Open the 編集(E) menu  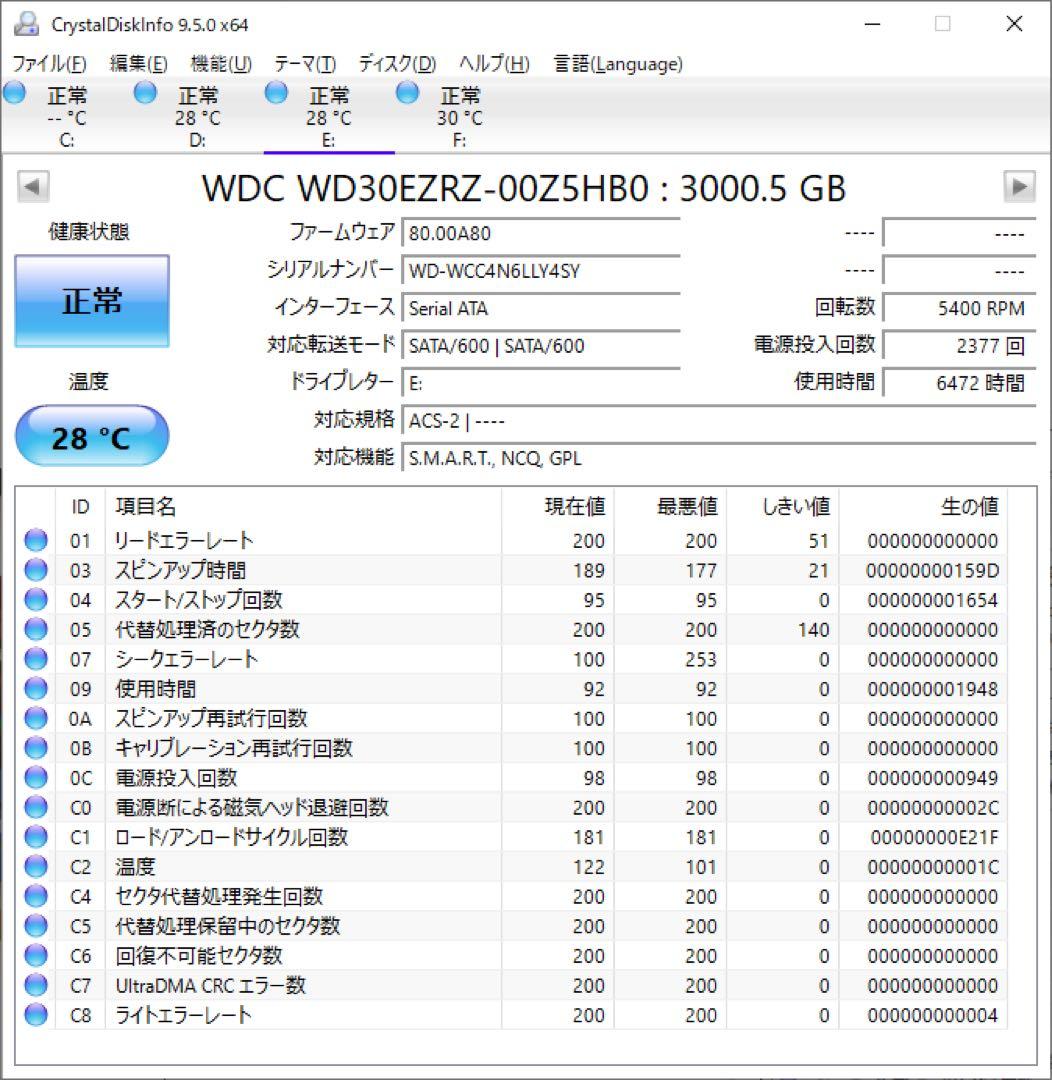pyautogui.click(x=138, y=64)
